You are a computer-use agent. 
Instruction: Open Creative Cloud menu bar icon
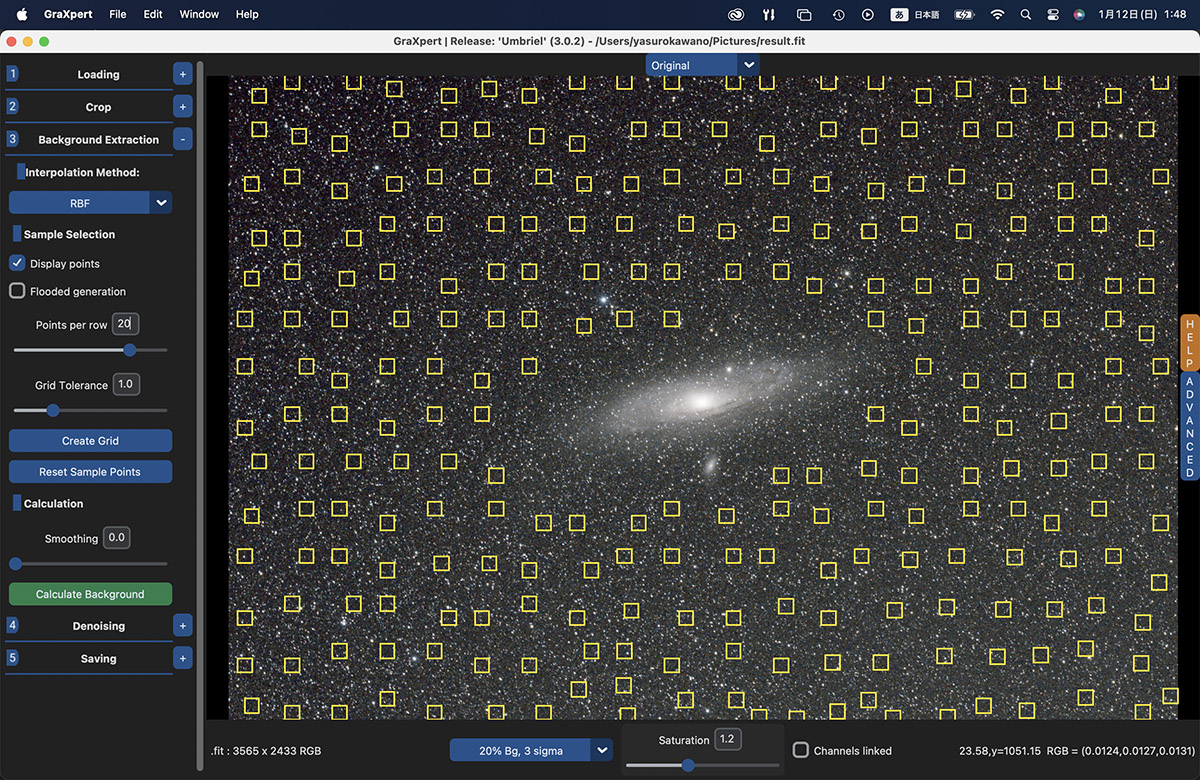coord(737,14)
